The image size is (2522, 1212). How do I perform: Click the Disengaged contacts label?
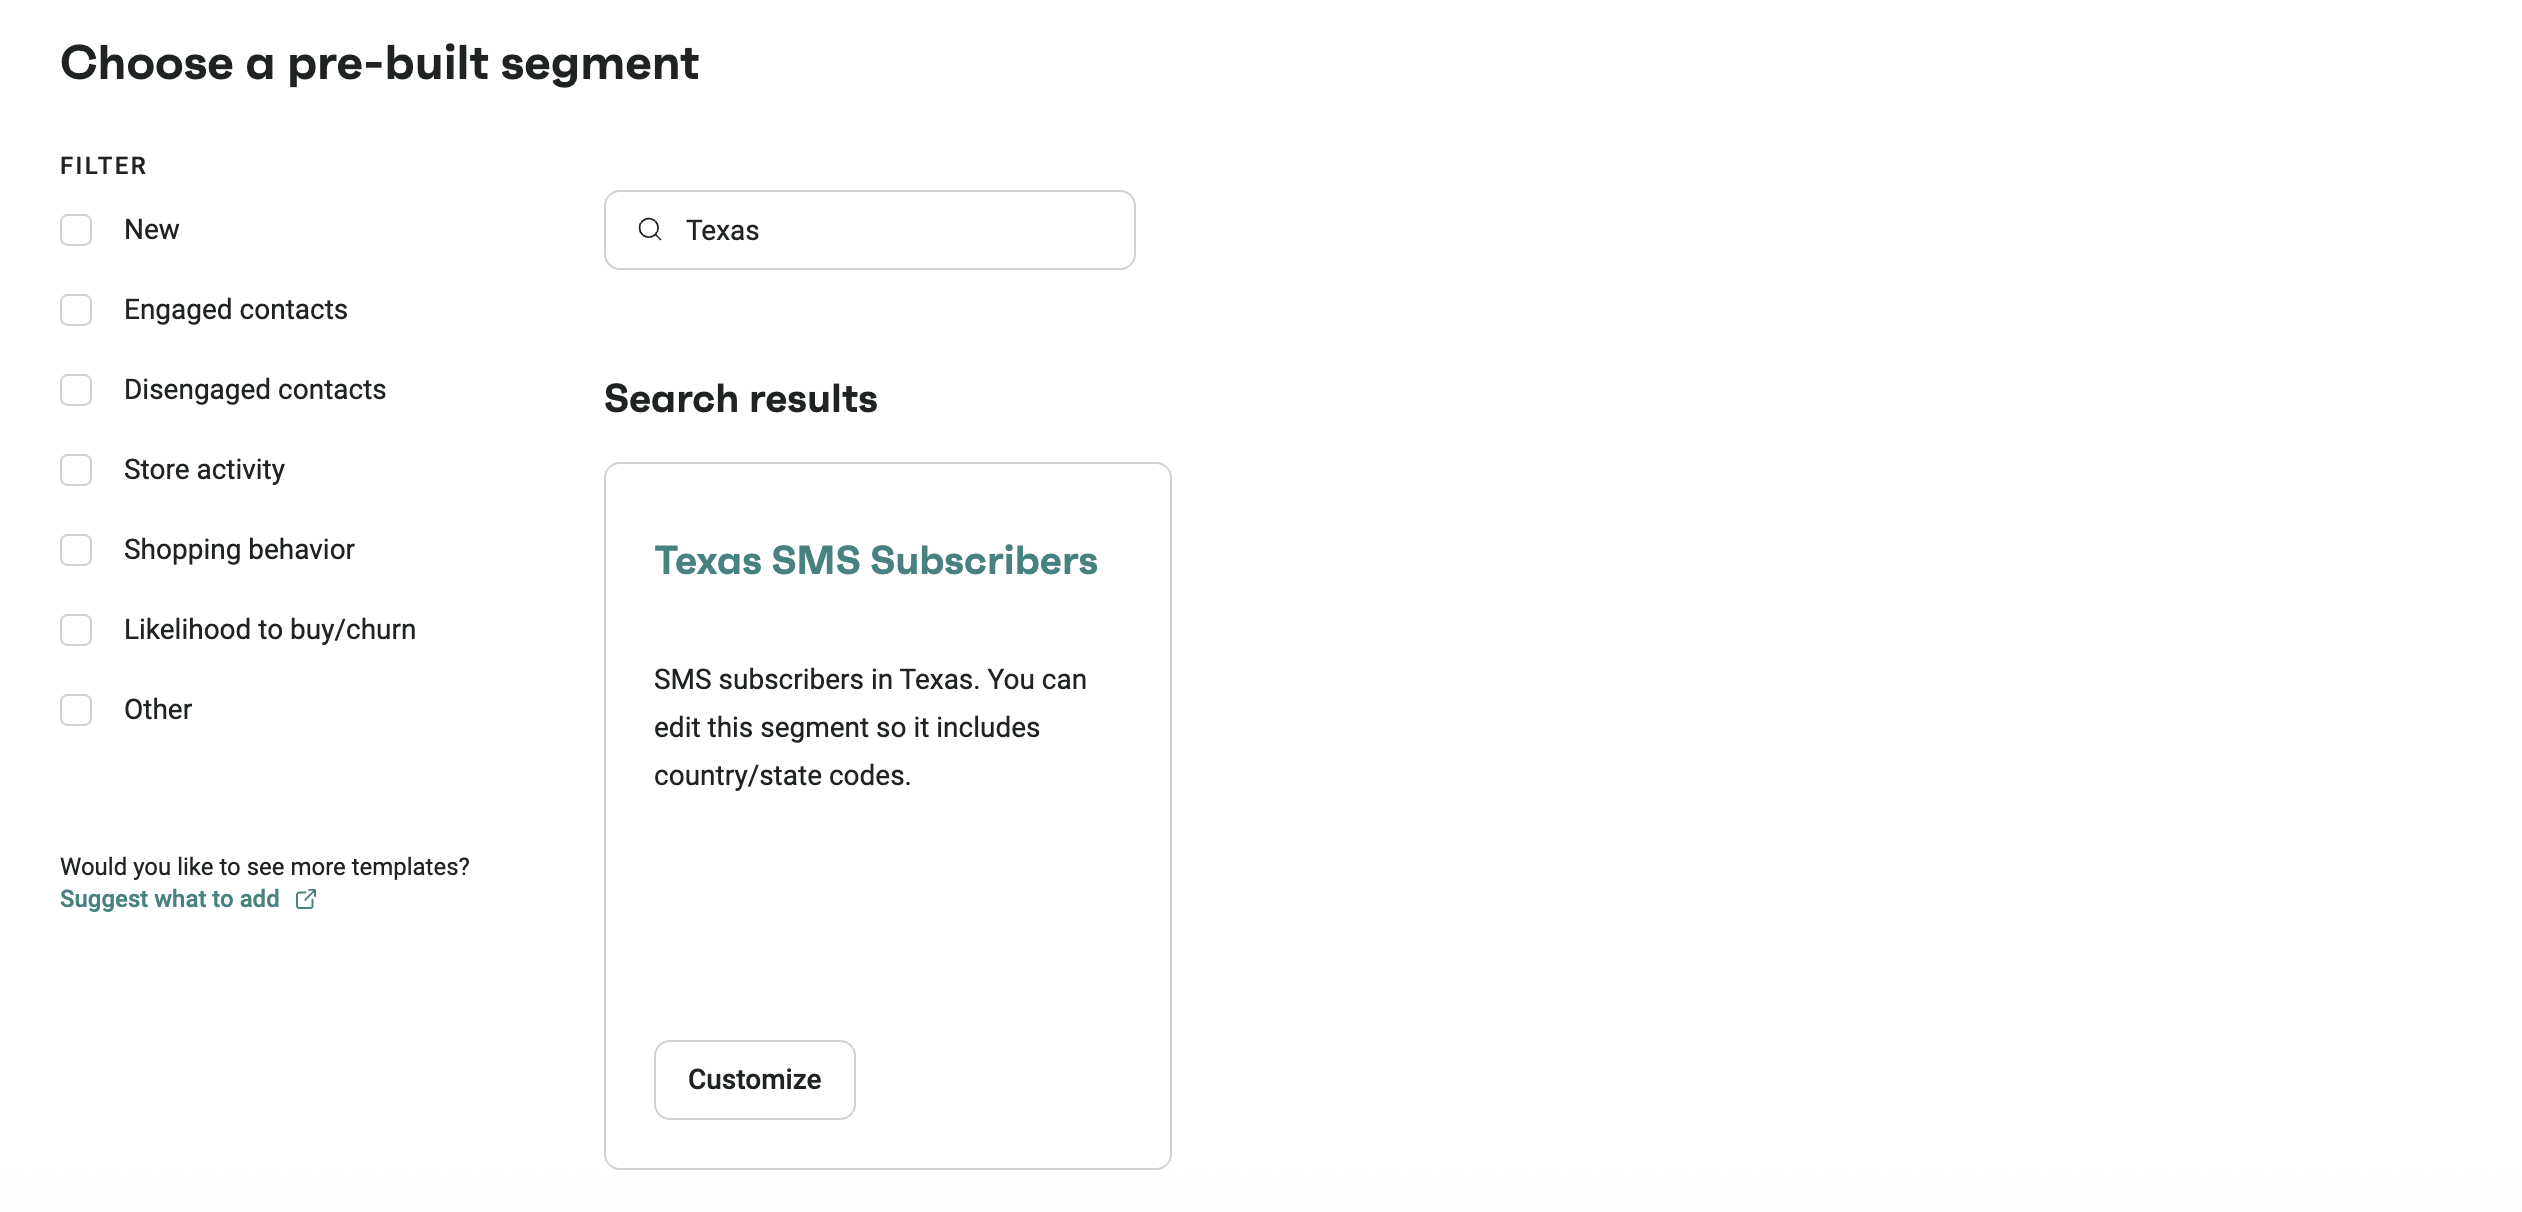(254, 390)
